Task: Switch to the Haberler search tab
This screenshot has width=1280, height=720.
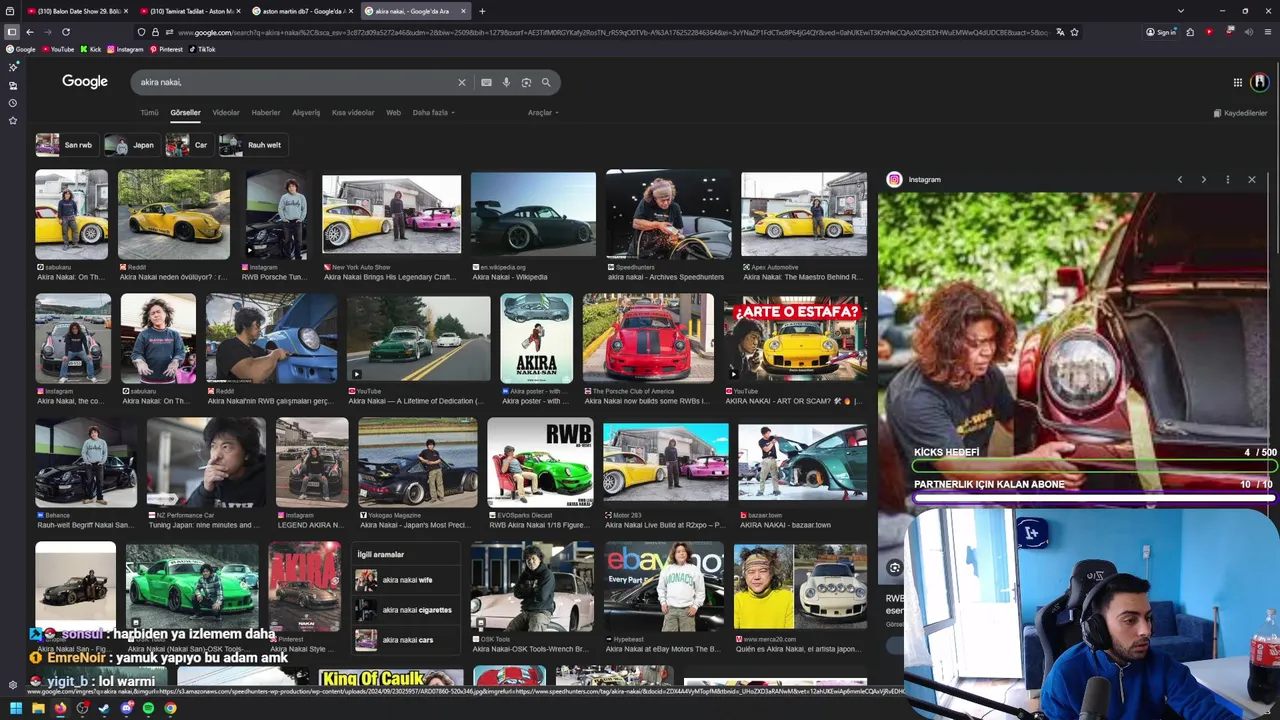Action: (266, 113)
